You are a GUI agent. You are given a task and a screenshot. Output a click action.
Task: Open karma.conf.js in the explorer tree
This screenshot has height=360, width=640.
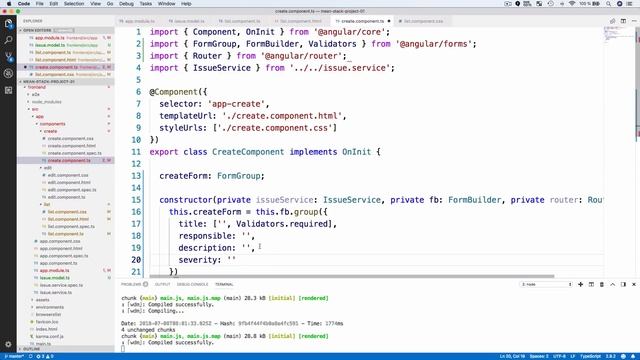point(49,336)
